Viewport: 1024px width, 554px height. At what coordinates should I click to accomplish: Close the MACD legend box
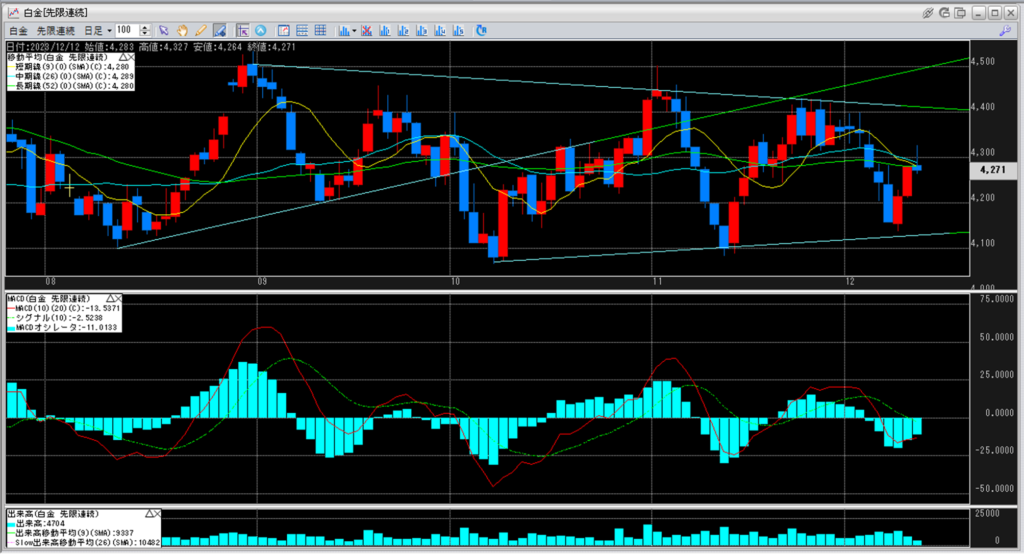pos(118,299)
